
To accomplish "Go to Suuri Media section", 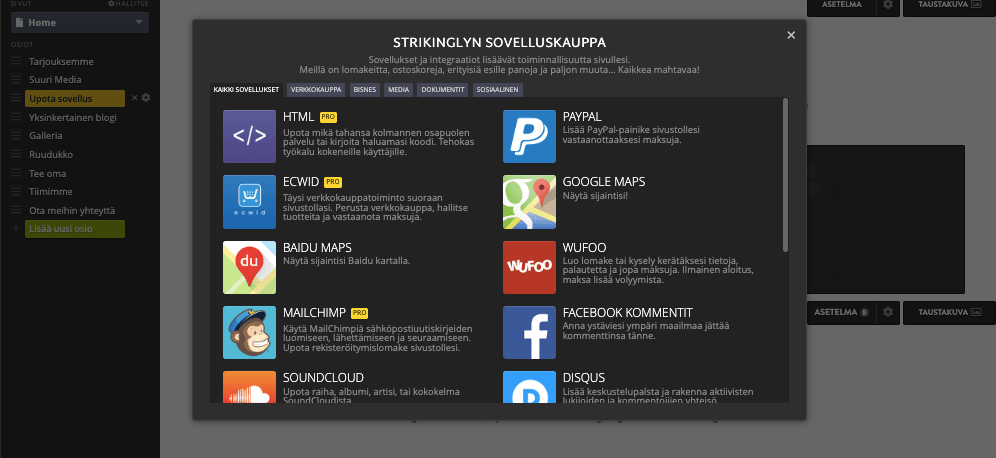I will click(55, 80).
